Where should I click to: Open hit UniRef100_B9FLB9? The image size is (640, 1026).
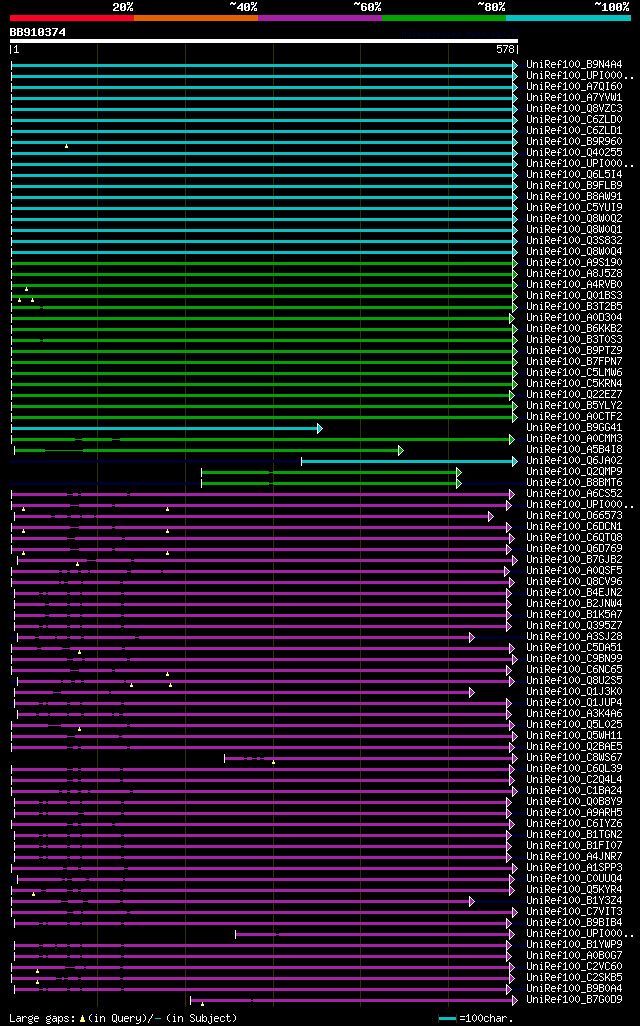(575, 185)
